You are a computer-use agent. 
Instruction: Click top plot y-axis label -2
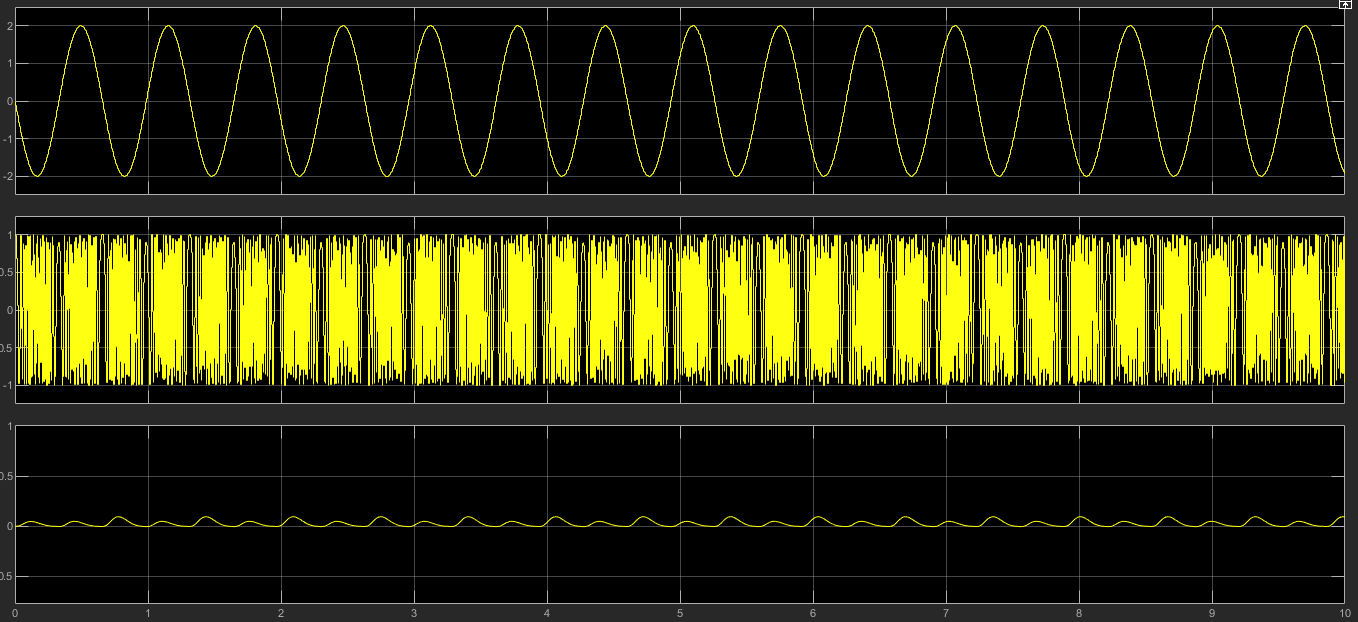(7, 176)
